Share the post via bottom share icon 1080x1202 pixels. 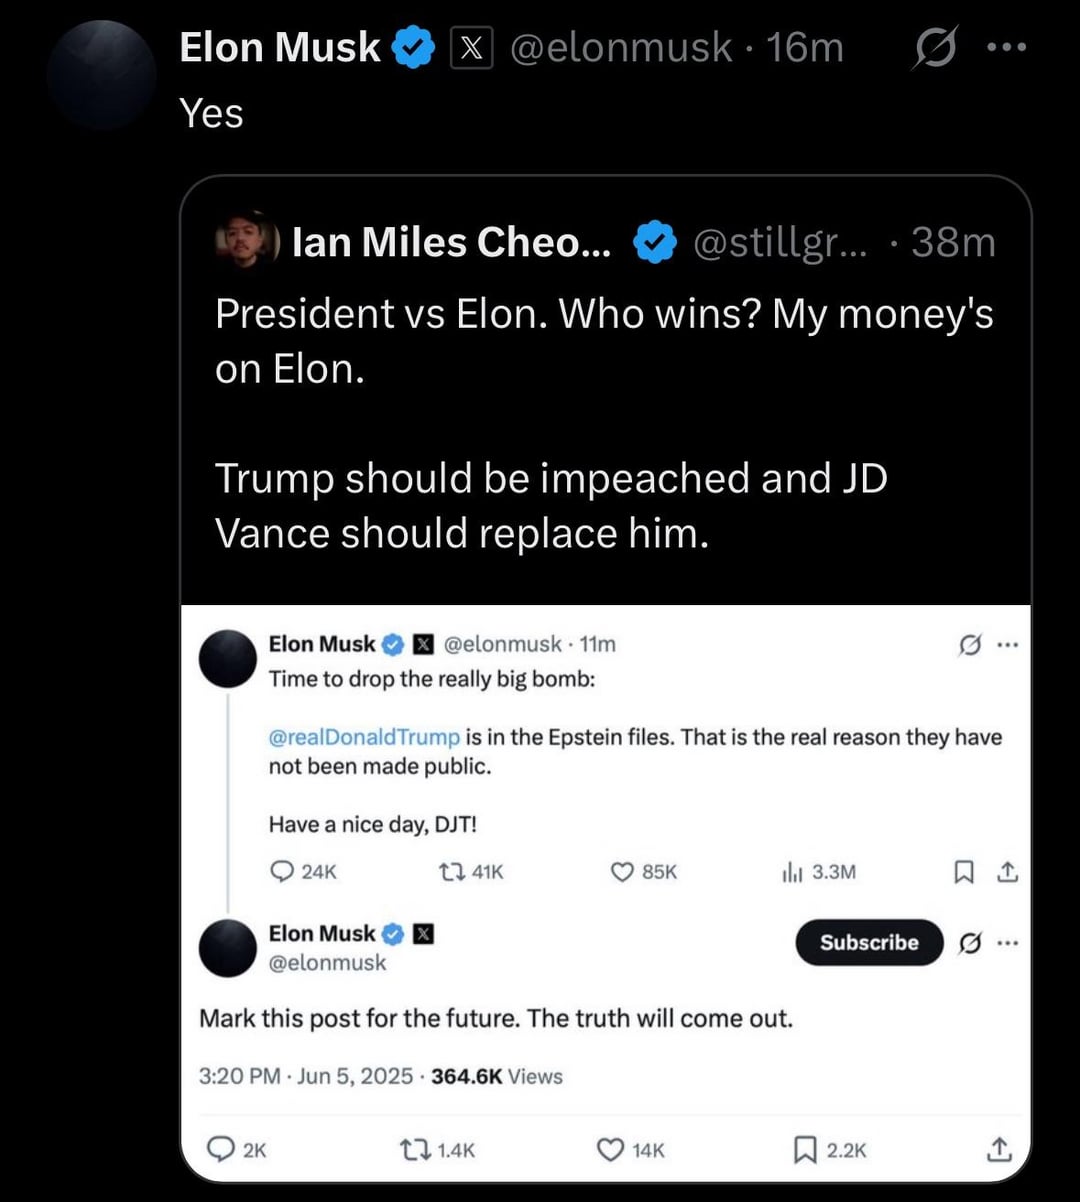tap(998, 1150)
